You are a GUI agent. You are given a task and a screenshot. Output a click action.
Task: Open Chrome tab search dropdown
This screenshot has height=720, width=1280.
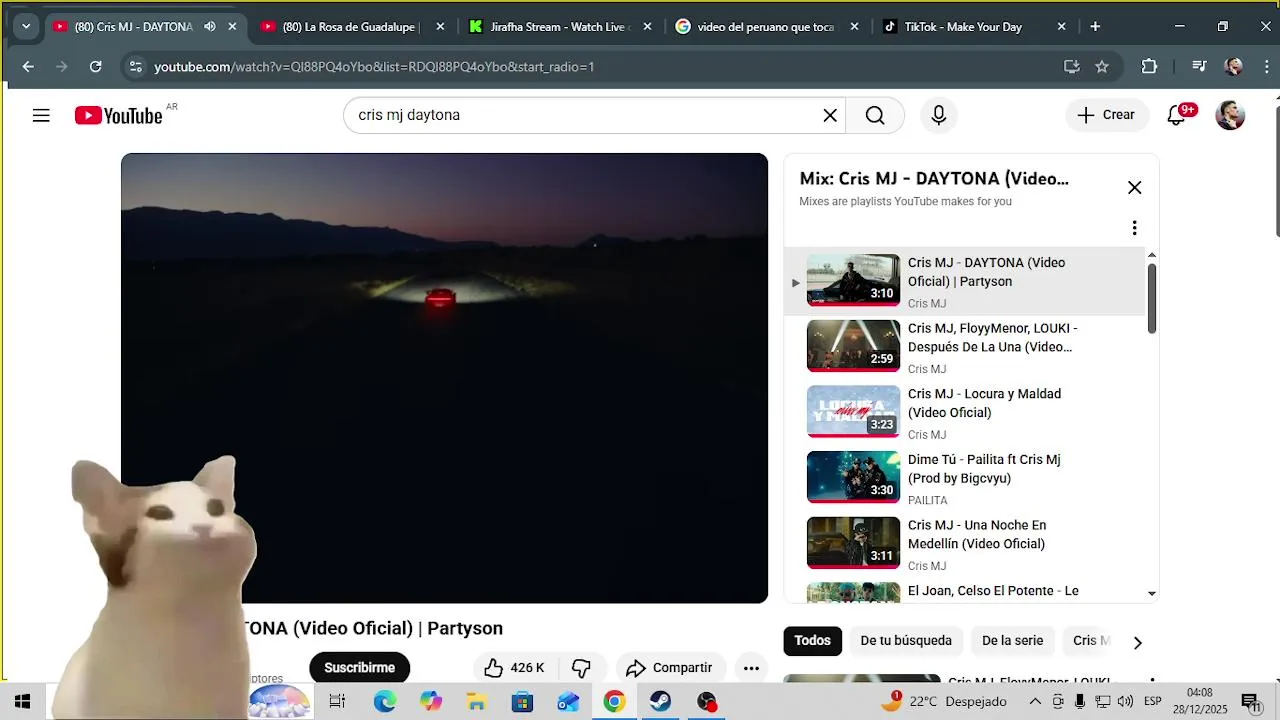(26, 27)
